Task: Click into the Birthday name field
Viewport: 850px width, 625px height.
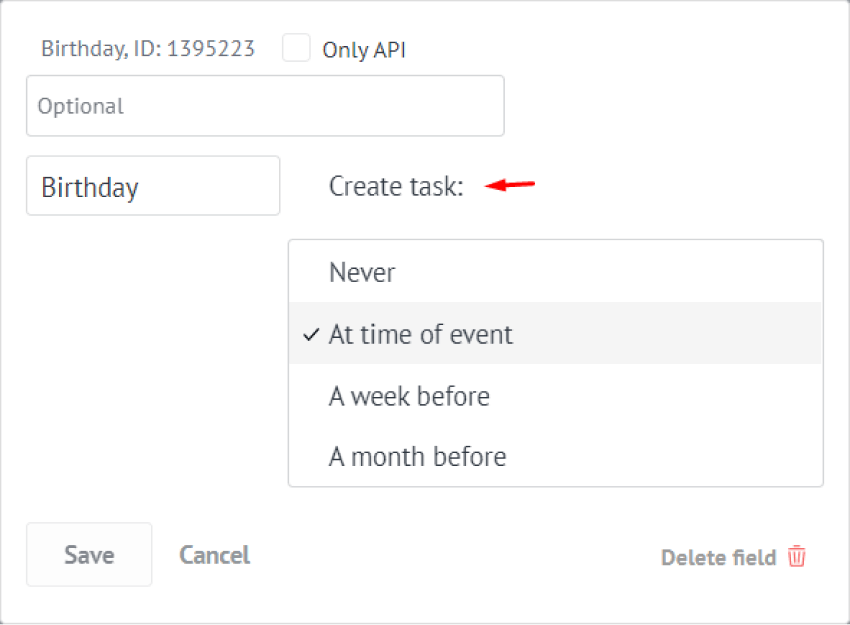Action: click(x=153, y=187)
